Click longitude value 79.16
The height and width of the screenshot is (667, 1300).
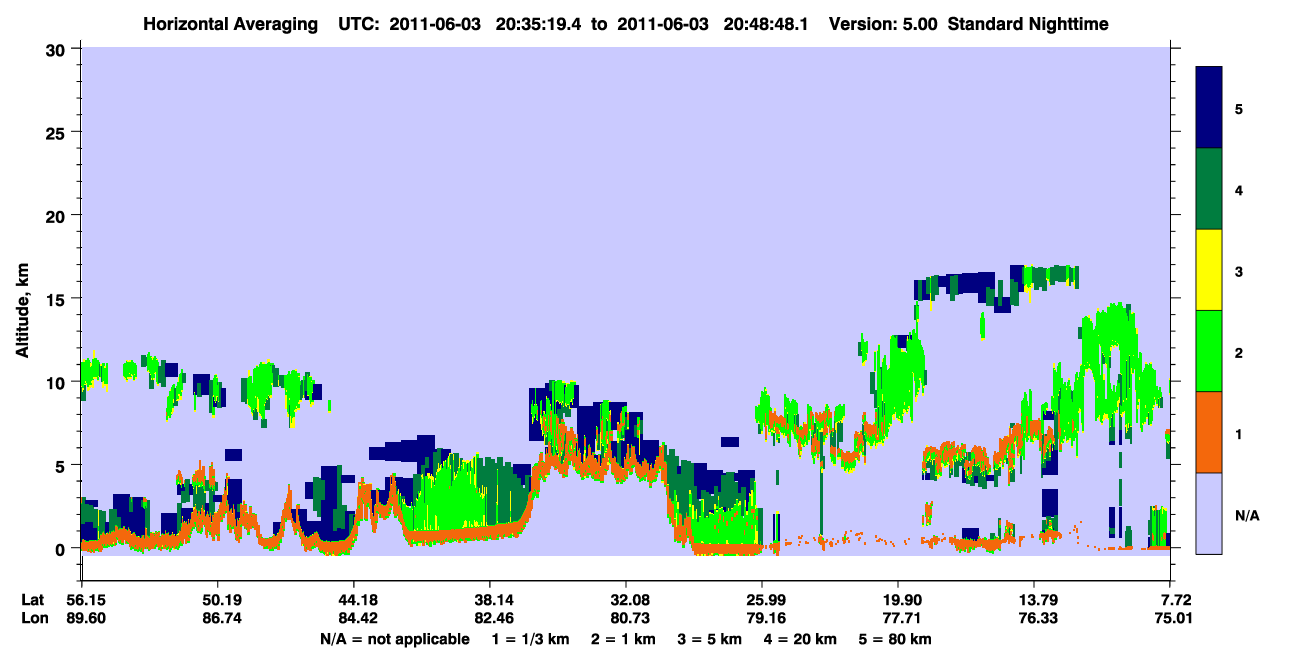(x=762, y=619)
